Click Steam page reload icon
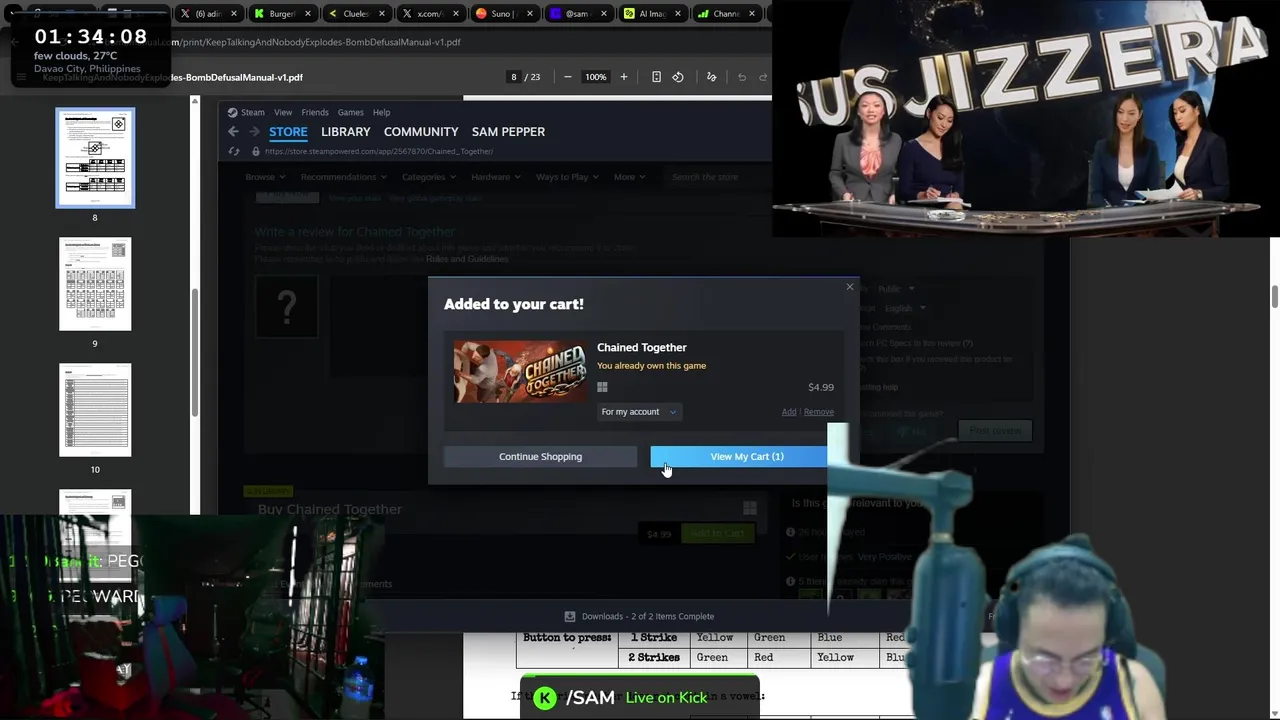Image resolution: width=1280 pixels, height=720 pixels. (x=234, y=151)
